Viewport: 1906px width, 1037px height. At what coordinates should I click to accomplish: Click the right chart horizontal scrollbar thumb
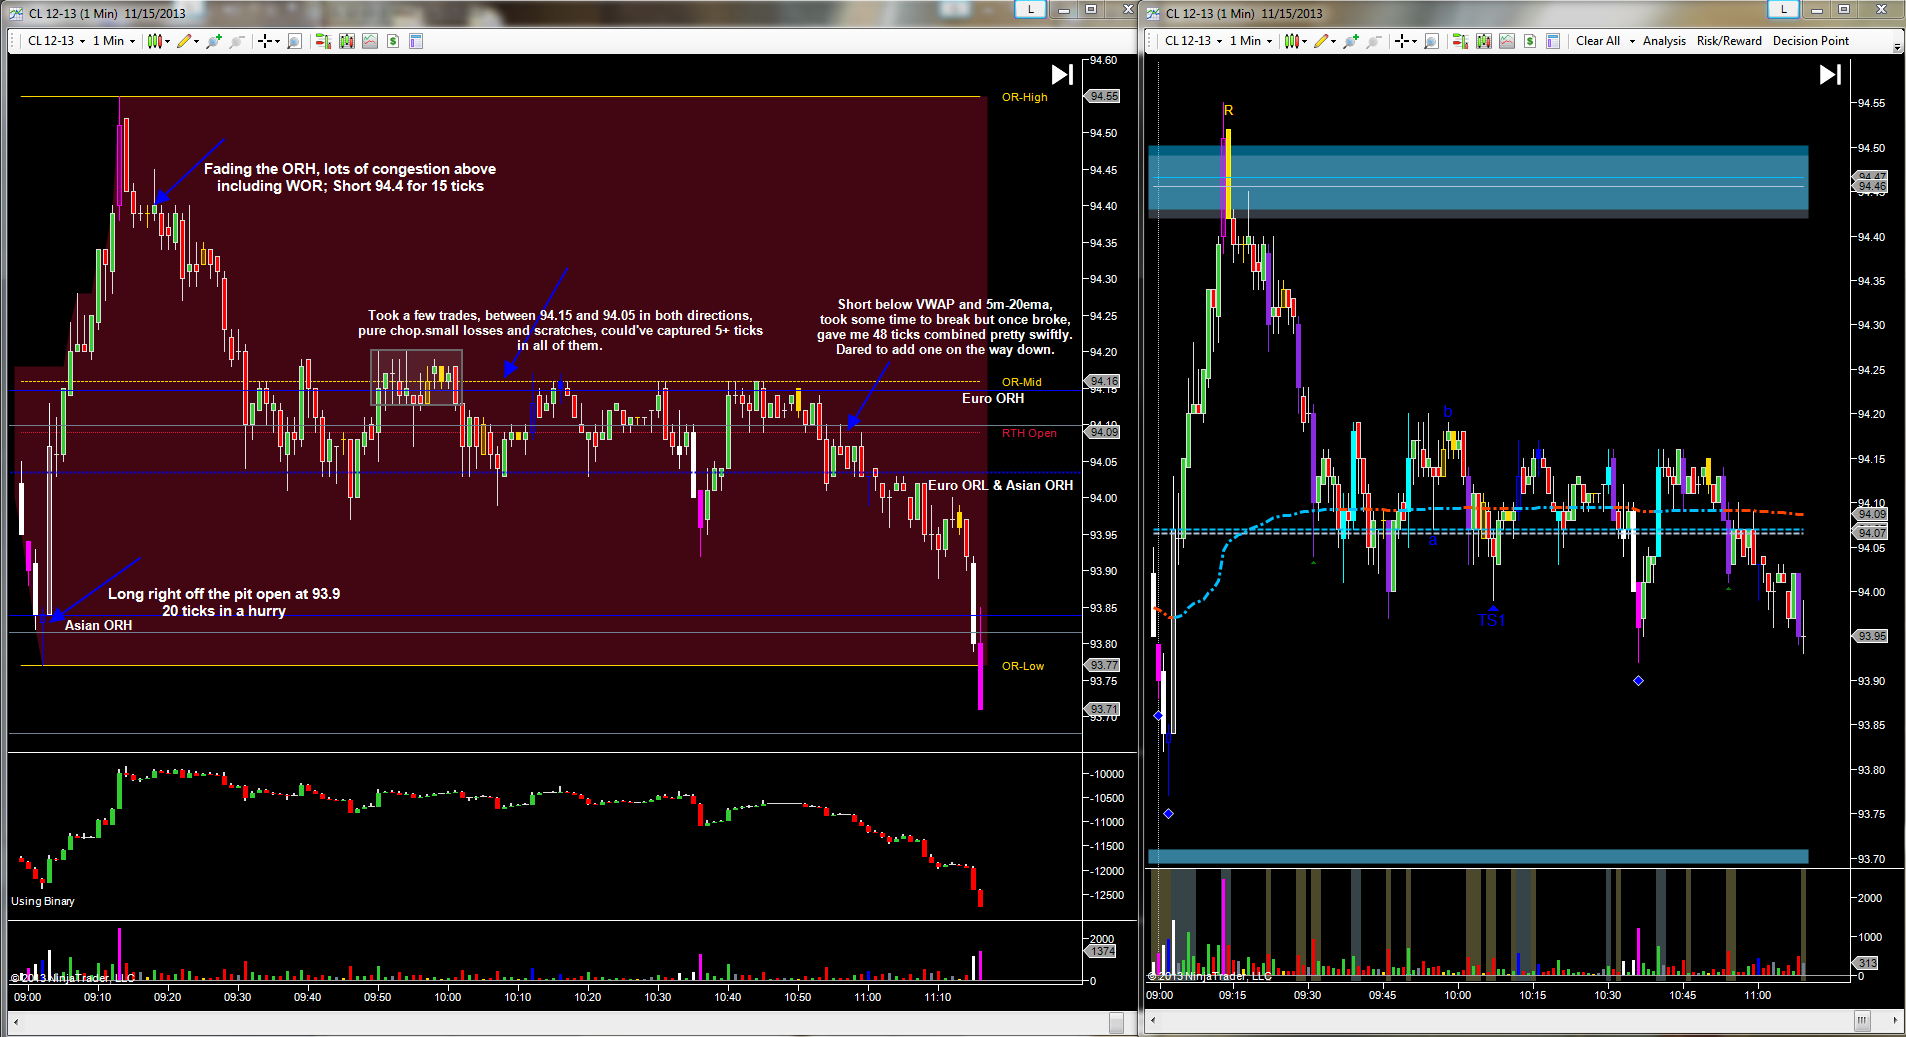coord(1862,1021)
